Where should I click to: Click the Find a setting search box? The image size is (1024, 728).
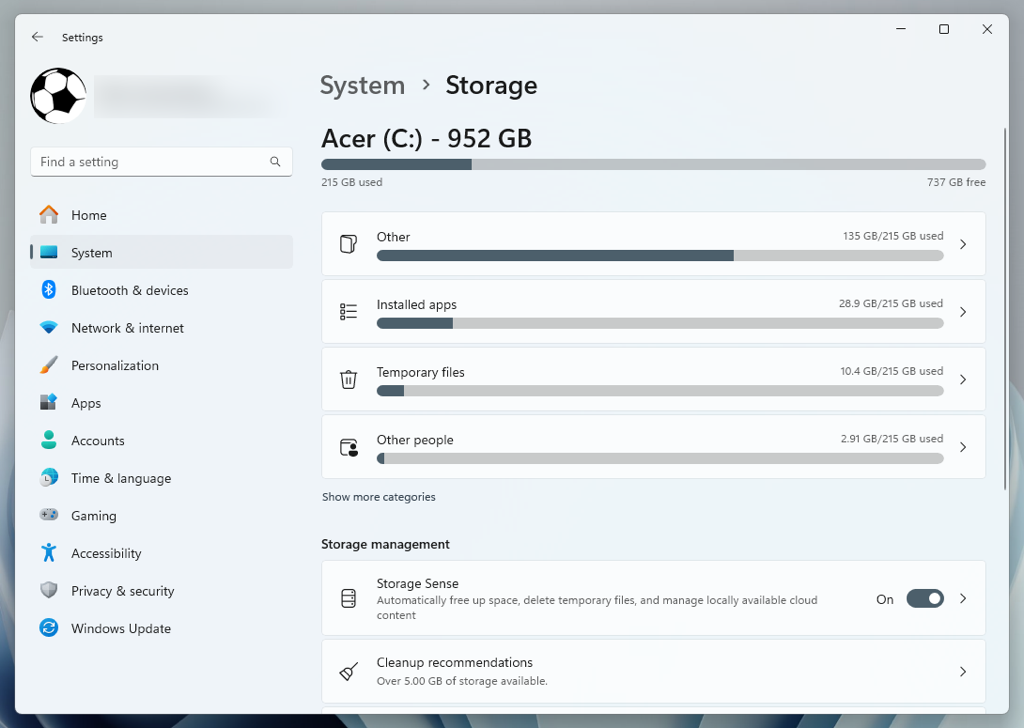(x=161, y=162)
